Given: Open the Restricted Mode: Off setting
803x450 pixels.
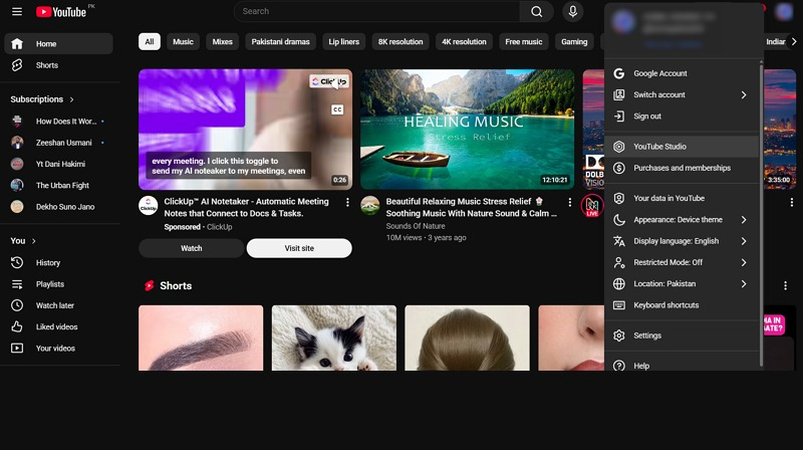Looking at the screenshot, I should 680,263.
